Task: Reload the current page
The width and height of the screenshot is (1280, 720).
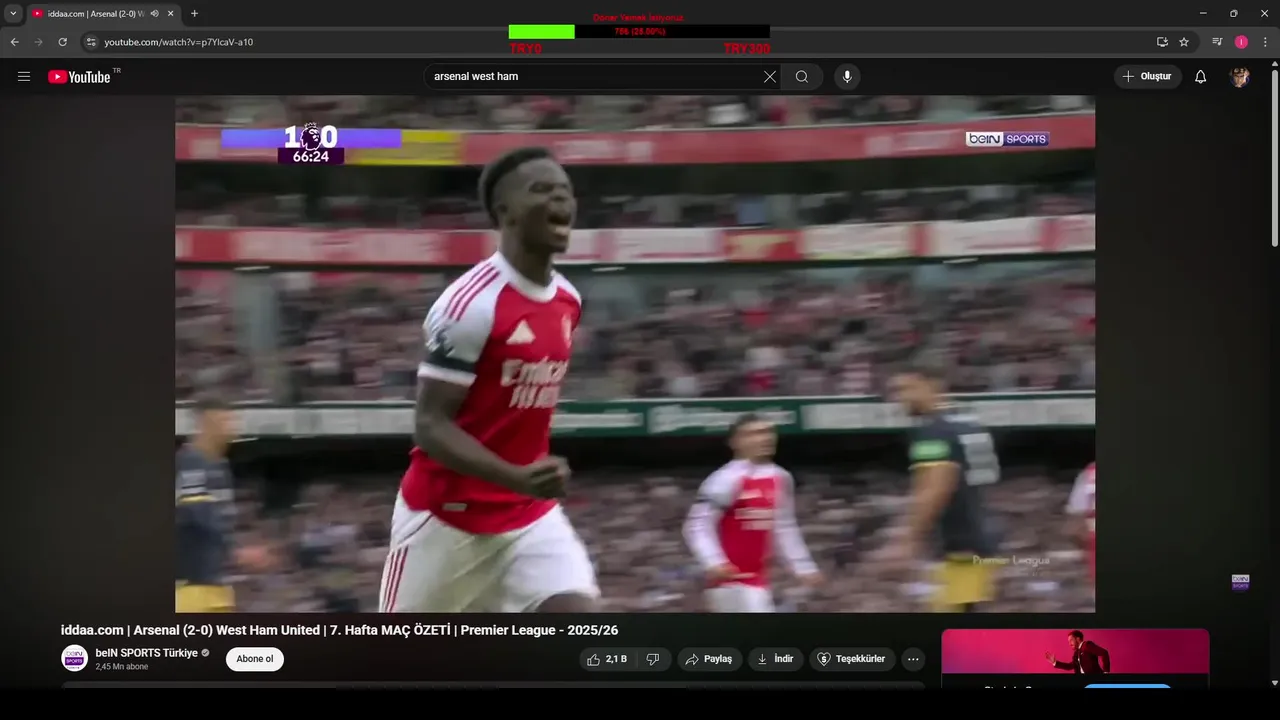Action: [62, 42]
